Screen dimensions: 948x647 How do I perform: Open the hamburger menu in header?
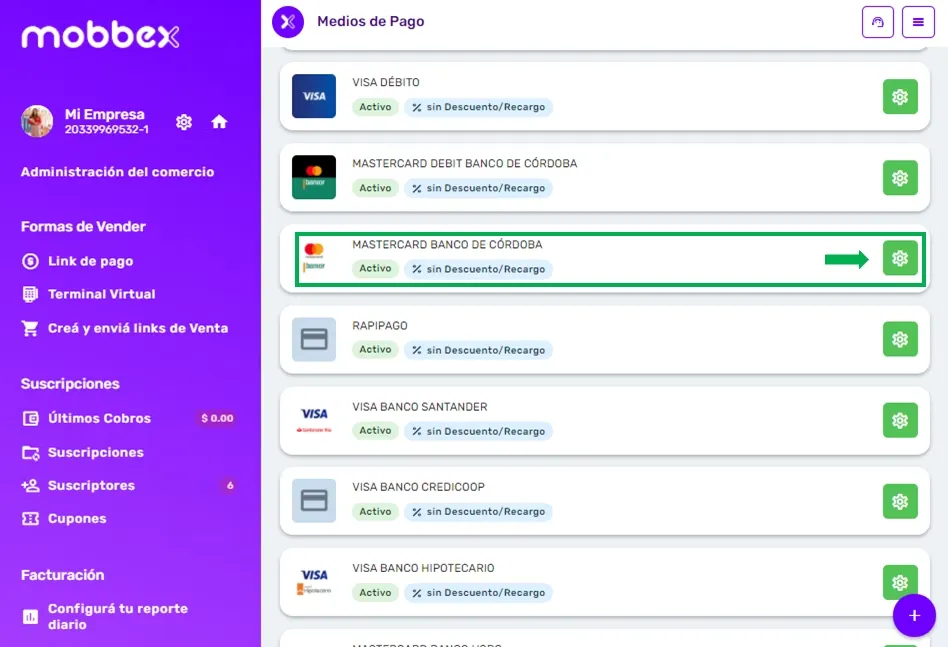coord(918,22)
